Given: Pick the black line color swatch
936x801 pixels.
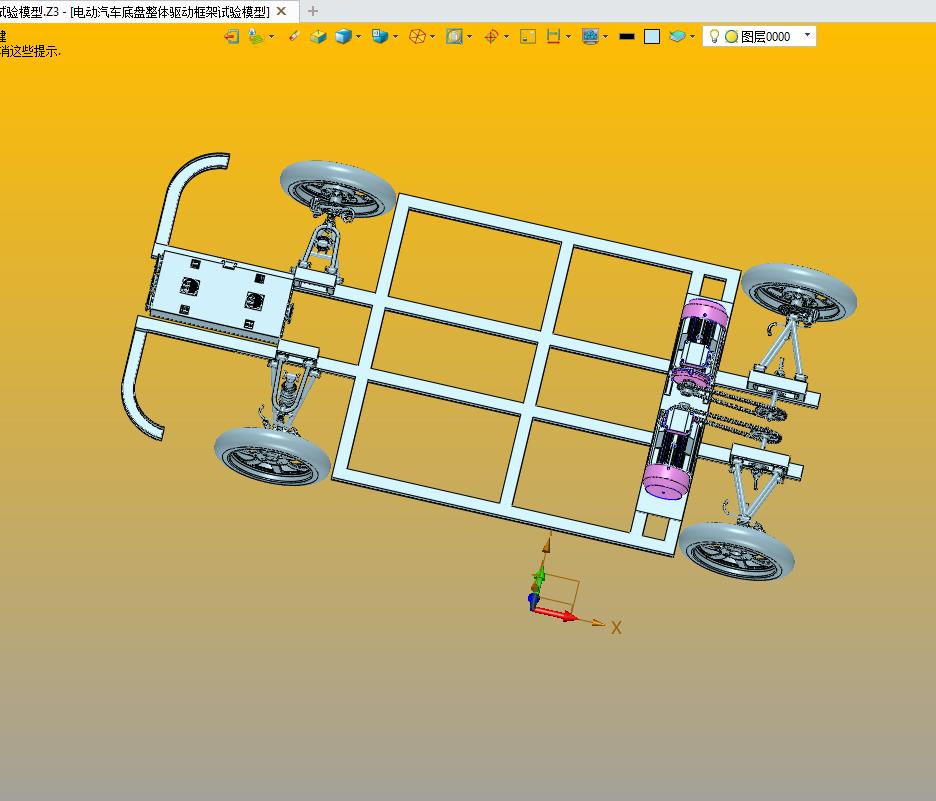Looking at the screenshot, I should (627, 36).
